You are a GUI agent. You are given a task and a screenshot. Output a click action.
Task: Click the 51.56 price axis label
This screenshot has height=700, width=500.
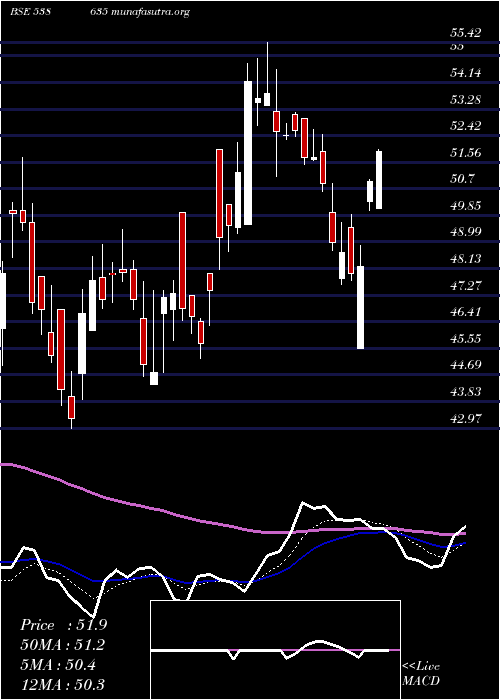tap(466, 152)
